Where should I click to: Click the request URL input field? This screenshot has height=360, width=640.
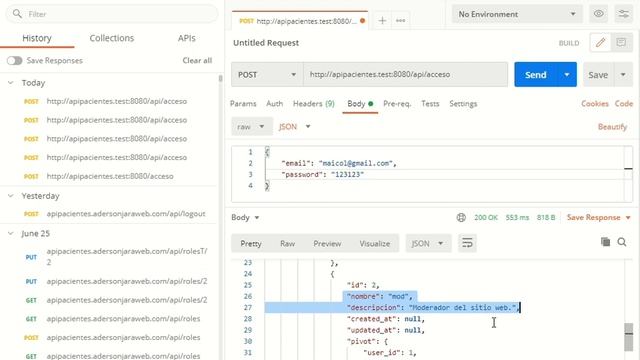[406, 75]
